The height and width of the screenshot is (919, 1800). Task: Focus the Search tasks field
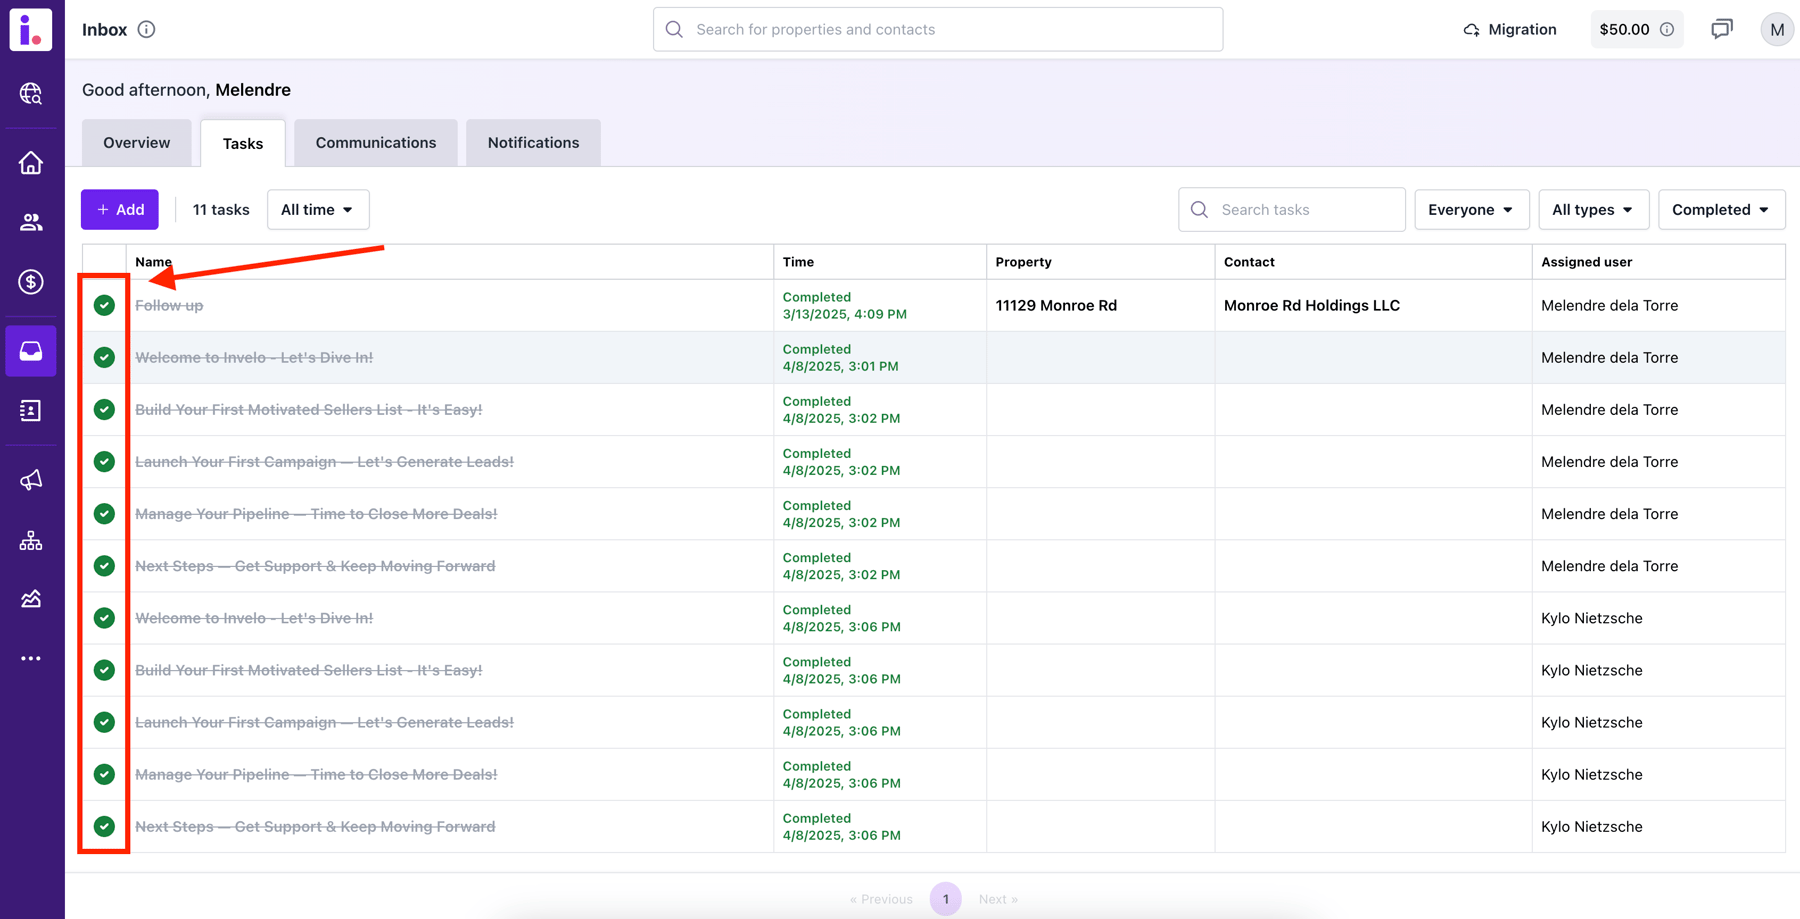coord(1292,210)
